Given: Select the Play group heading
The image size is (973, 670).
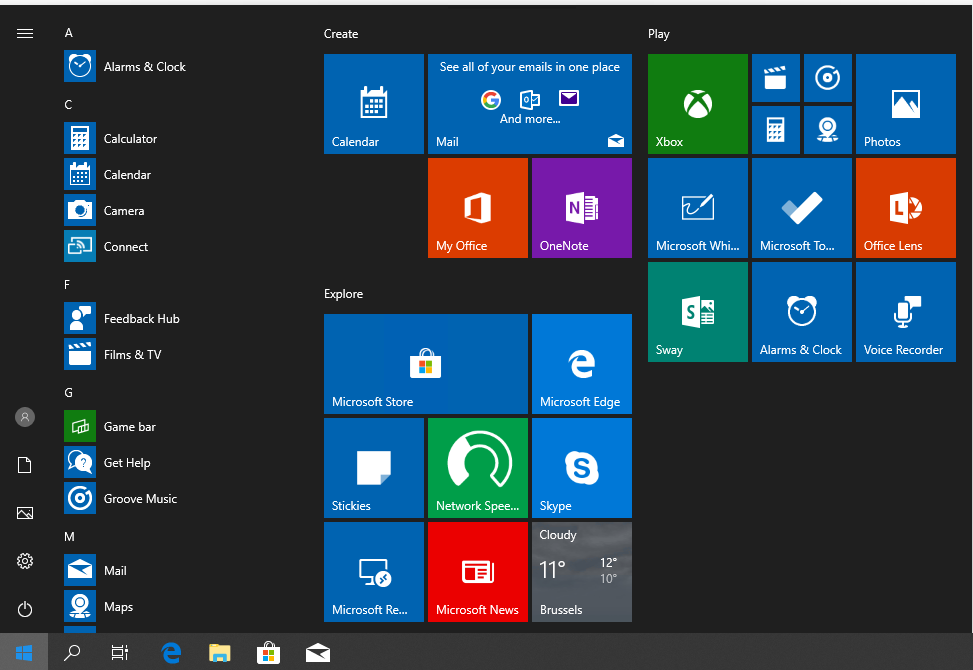Looking at the screenshot, I should [x=658, y=34].
